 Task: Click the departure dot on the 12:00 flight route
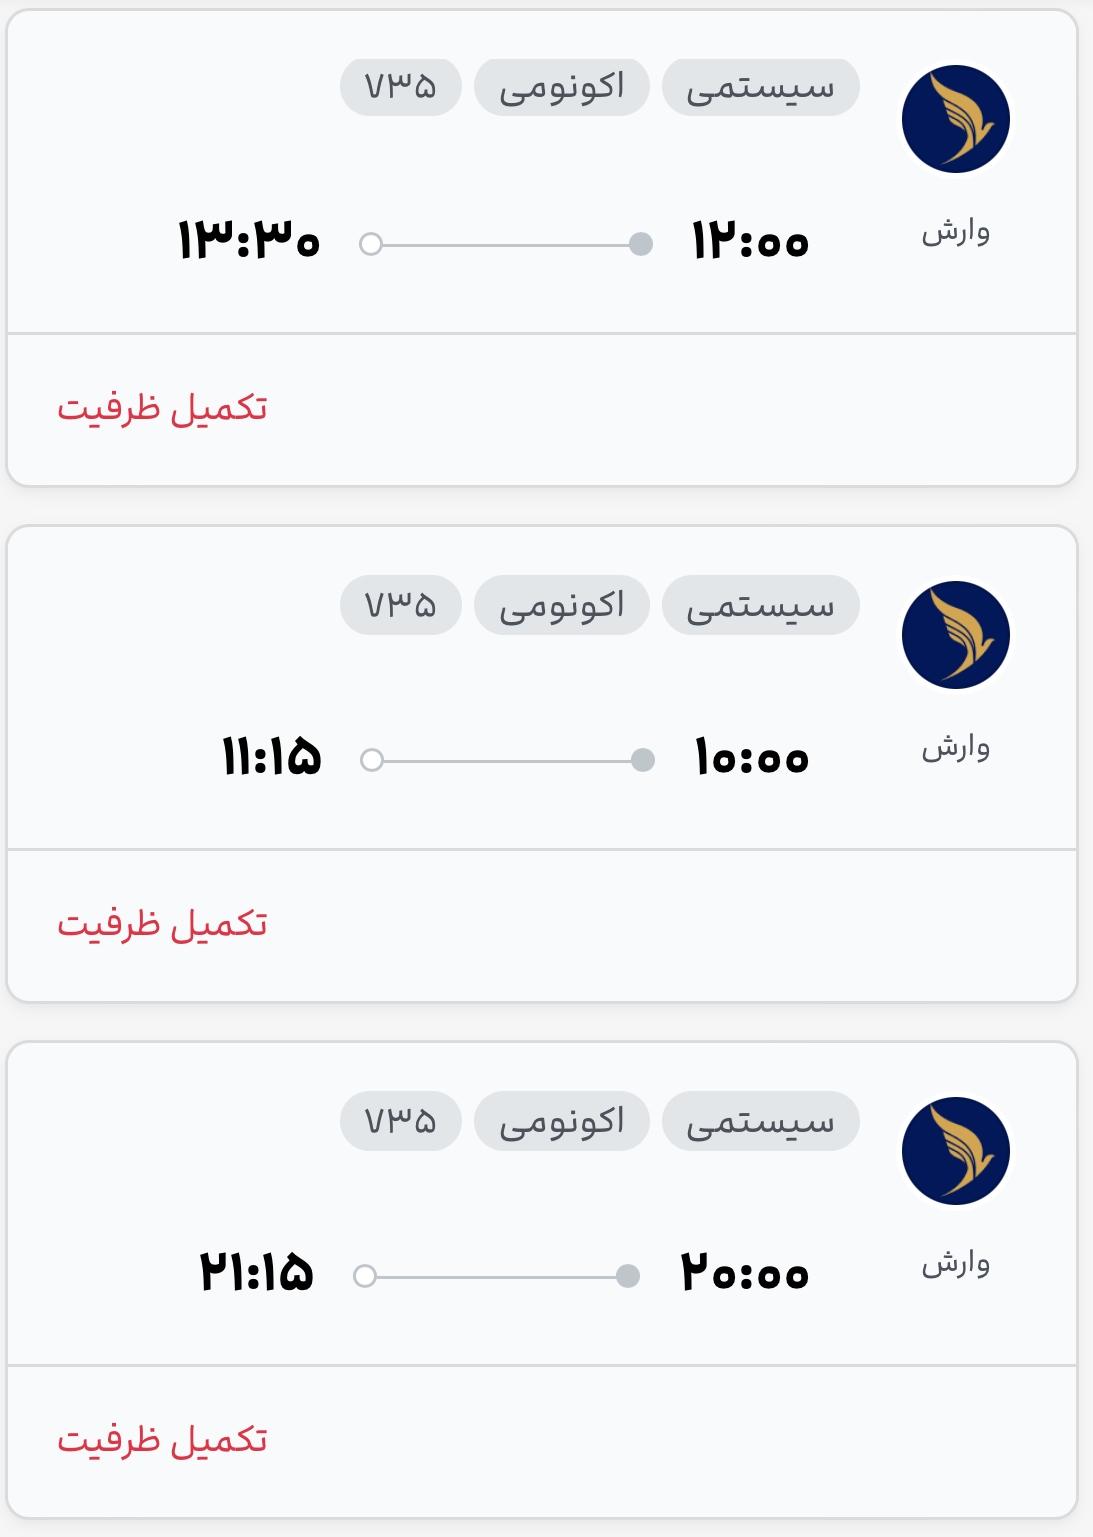pos(641,244)
